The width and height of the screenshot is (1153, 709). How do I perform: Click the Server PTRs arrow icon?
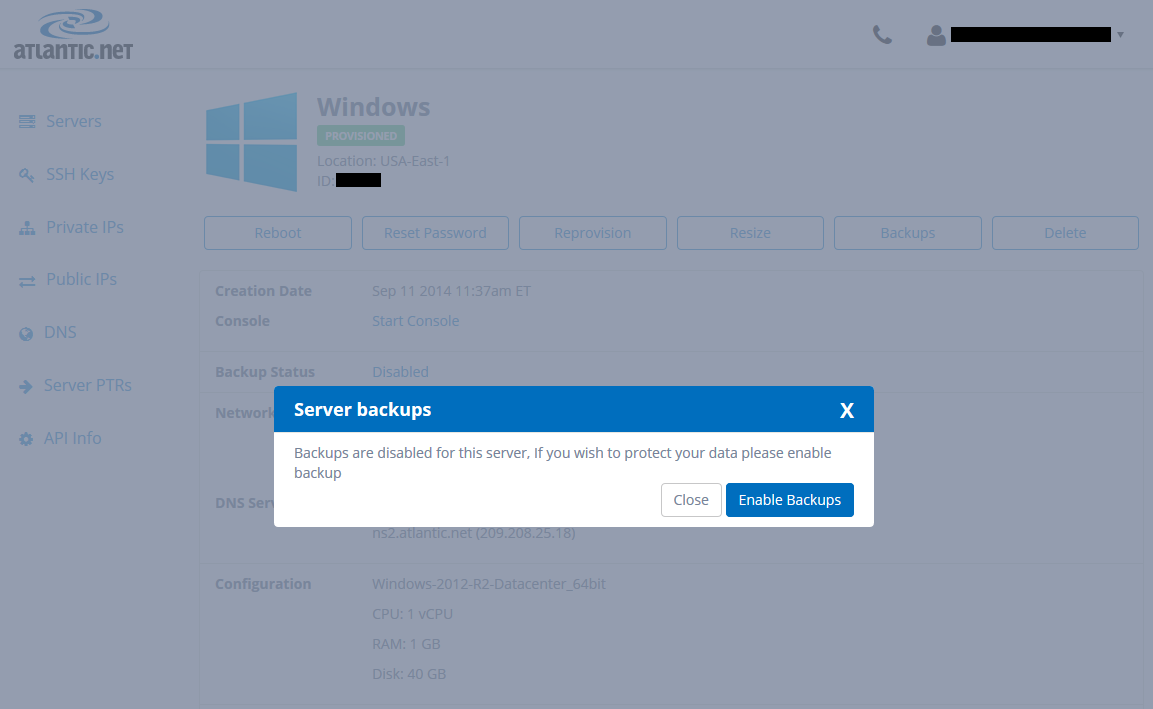[26, 386]
